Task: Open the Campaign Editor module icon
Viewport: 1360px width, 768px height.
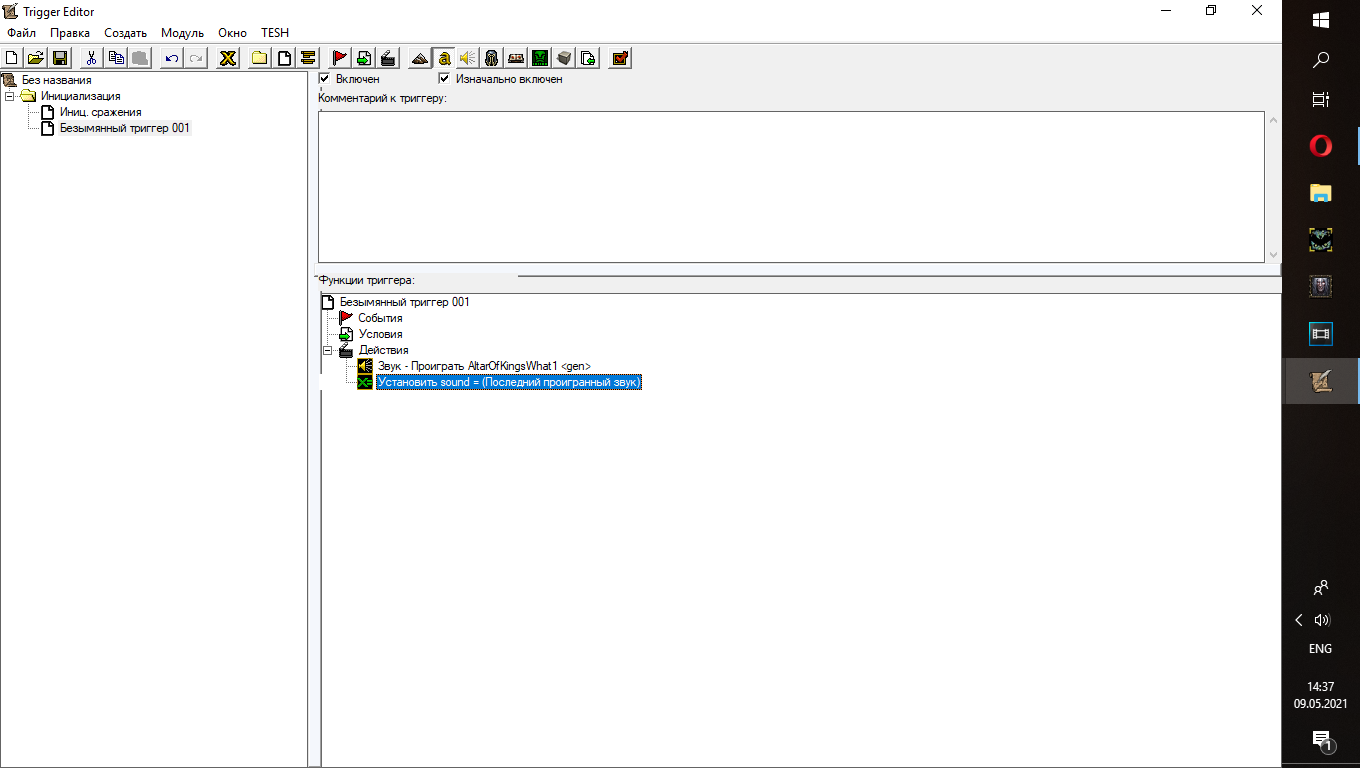Action: (x=516, y=58)
